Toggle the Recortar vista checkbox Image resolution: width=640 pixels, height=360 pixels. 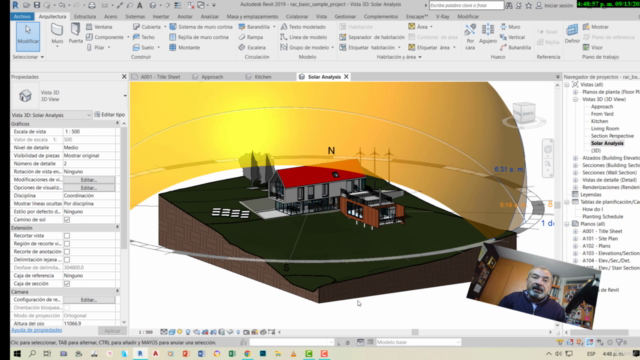pyautogui.click(x=67, y=236)
